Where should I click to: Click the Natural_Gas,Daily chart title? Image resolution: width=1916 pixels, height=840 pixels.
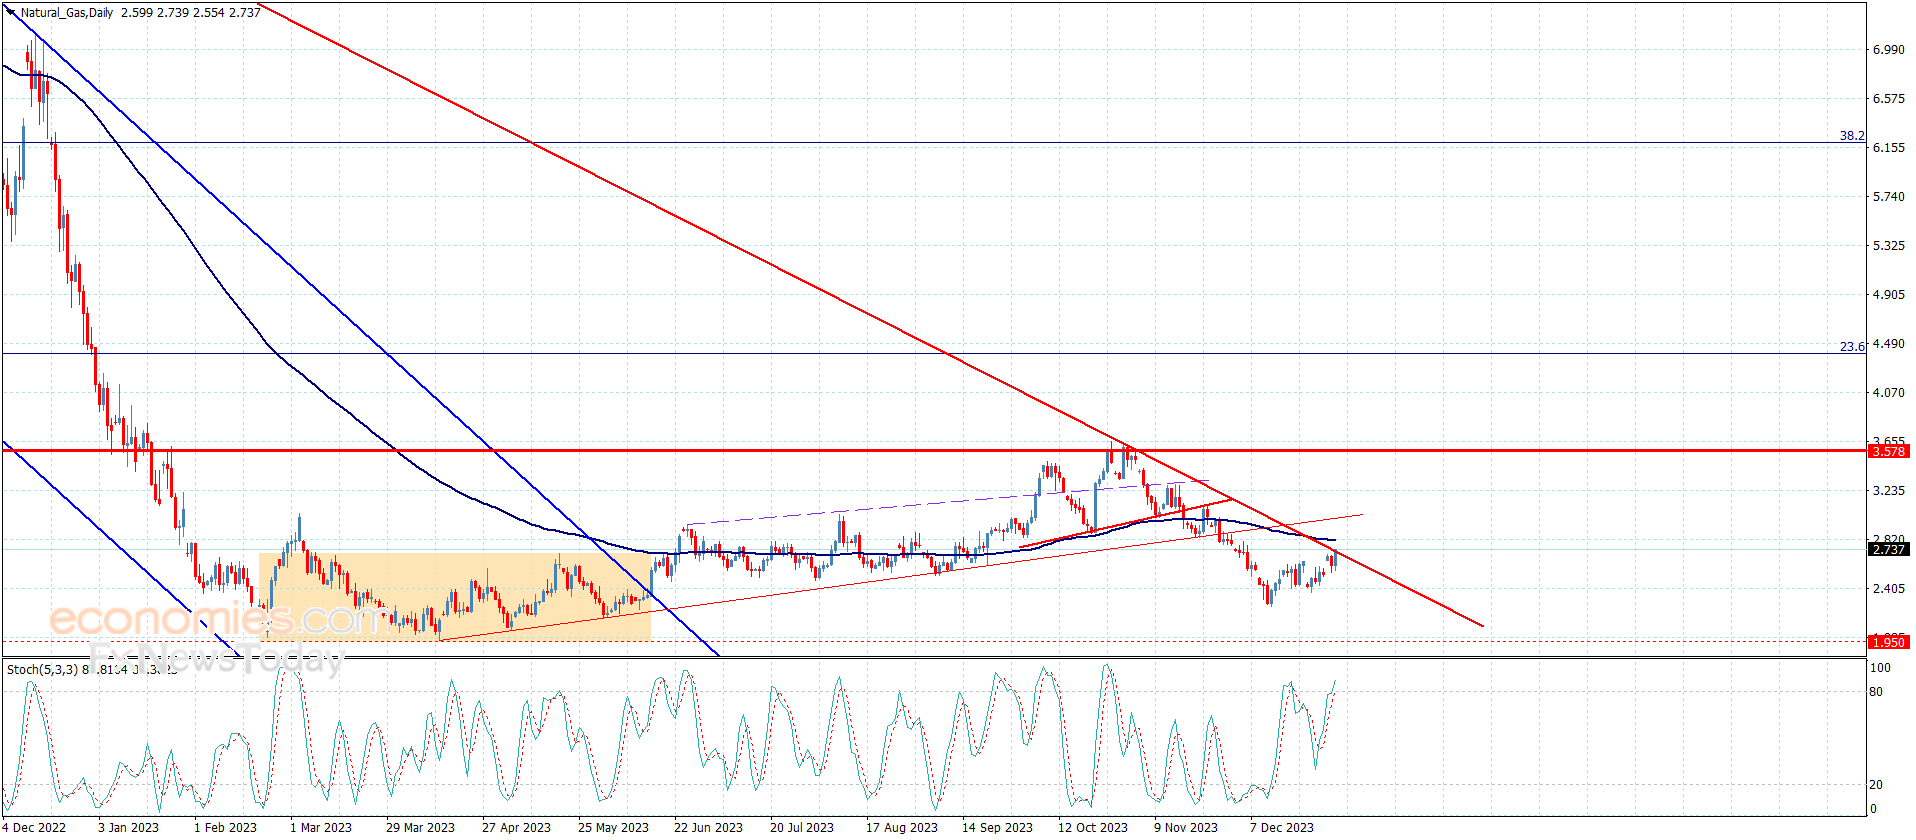click(x=67, y=13)
